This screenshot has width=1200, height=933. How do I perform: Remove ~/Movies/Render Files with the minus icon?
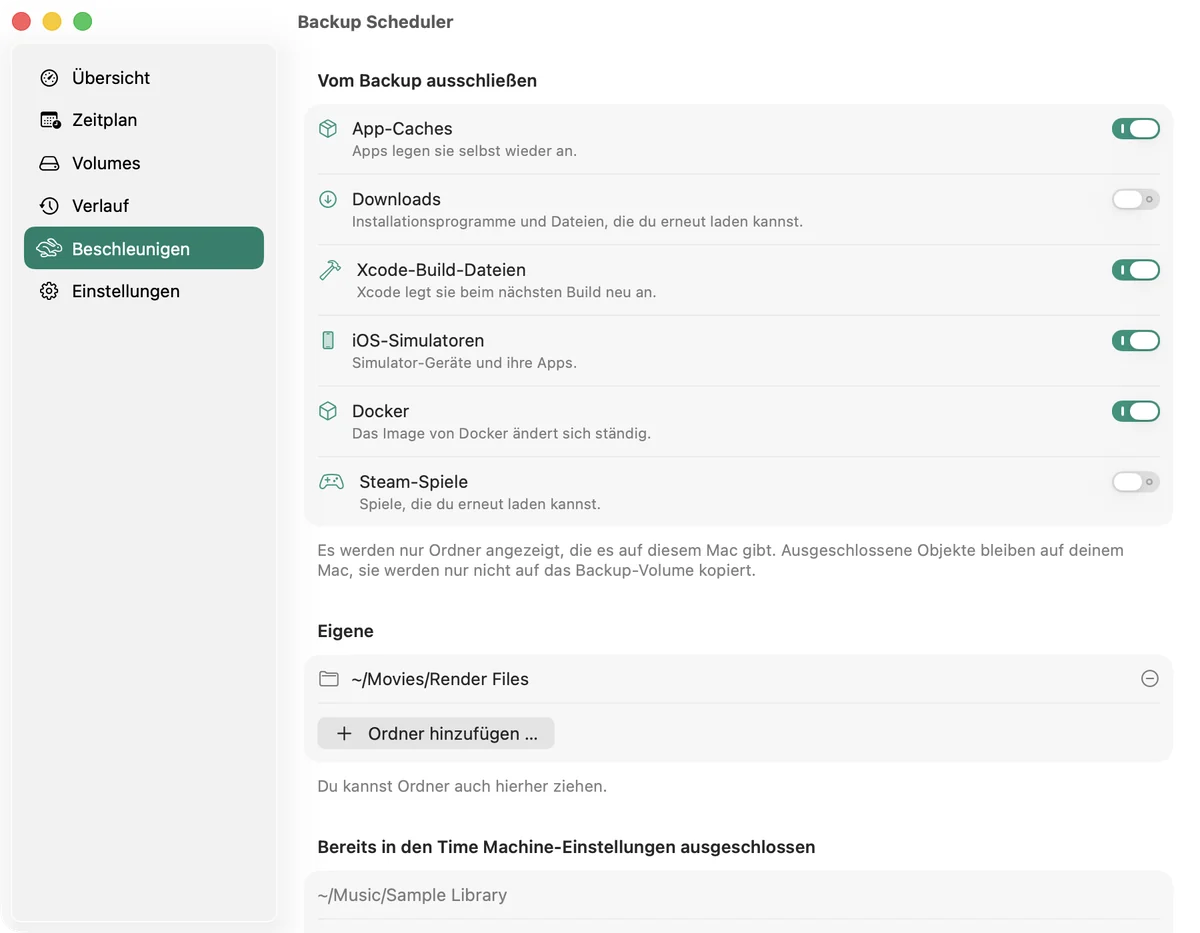pyautogui.click(x=1150, y=679)
